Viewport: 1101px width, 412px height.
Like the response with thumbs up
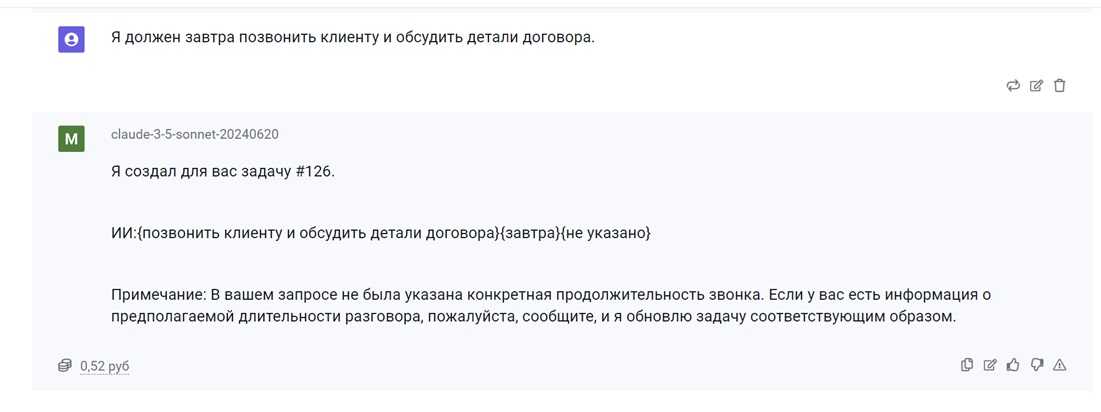point(1013,364)
